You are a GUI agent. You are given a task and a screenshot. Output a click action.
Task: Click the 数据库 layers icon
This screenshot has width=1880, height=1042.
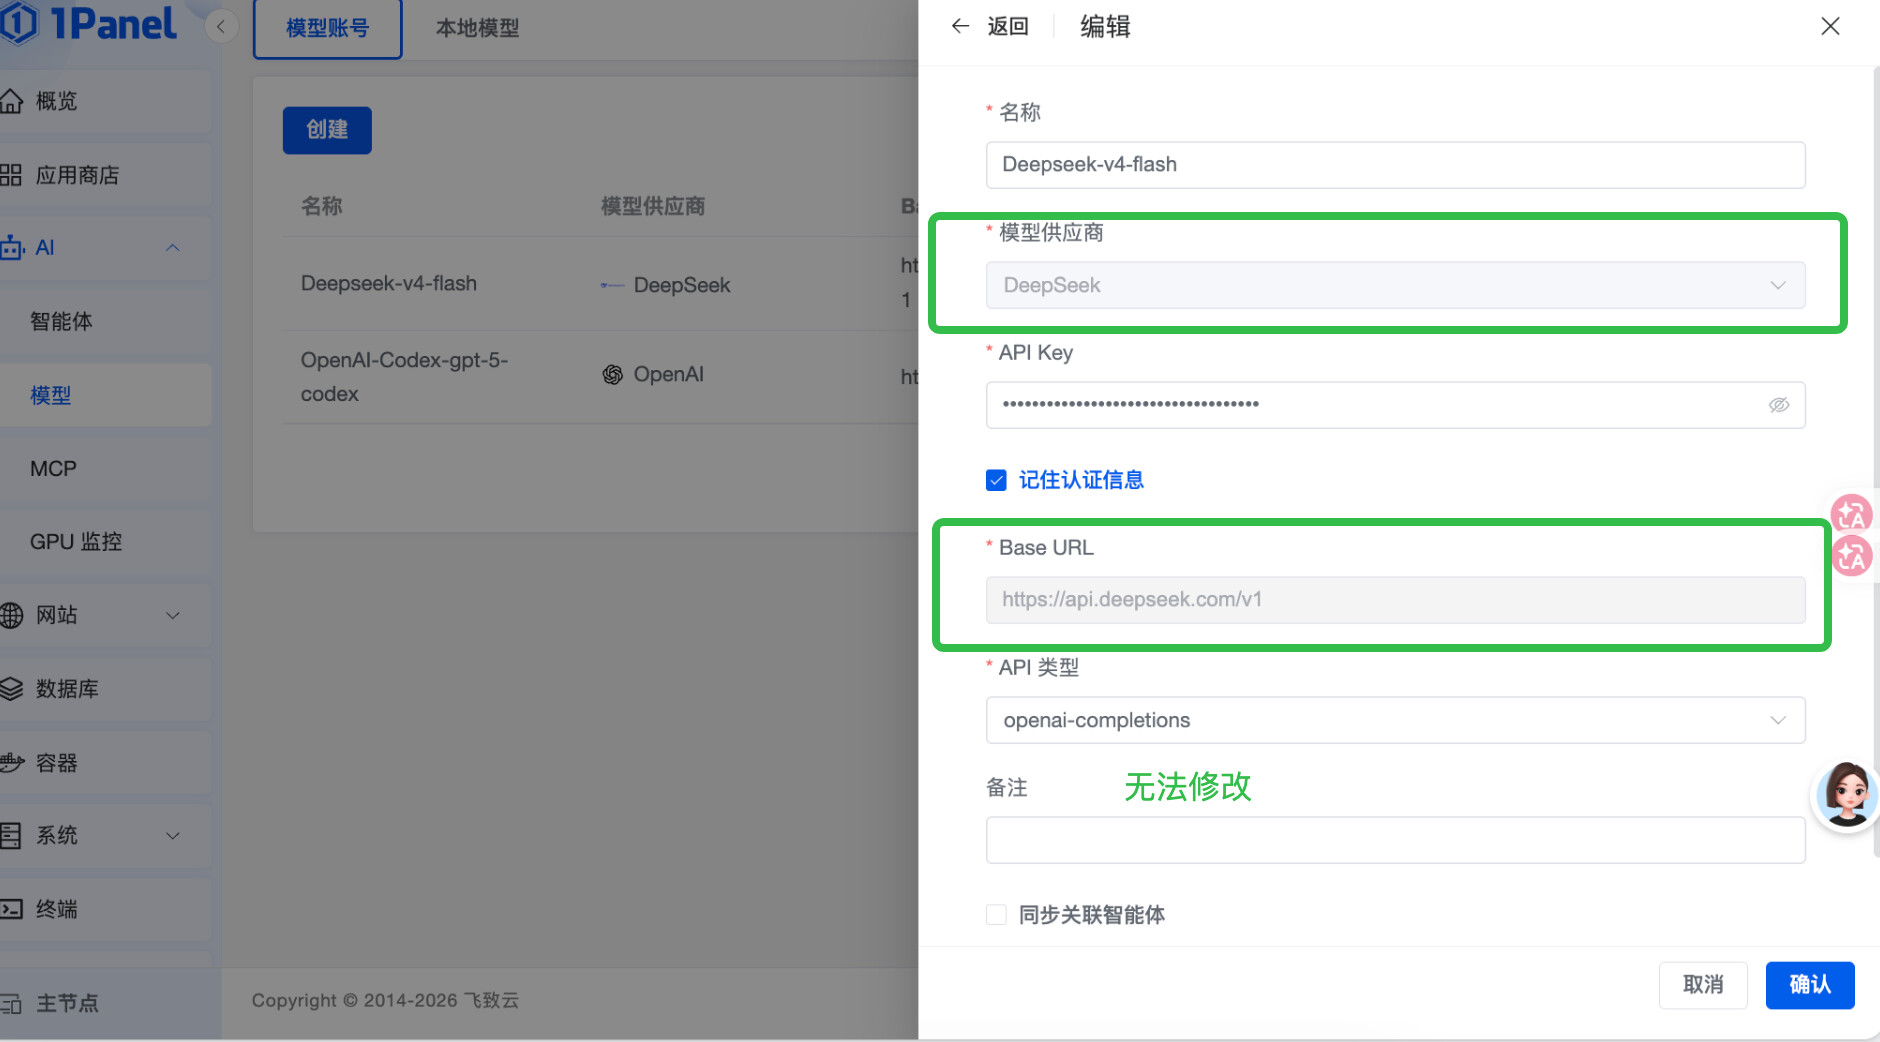(11, 689)
